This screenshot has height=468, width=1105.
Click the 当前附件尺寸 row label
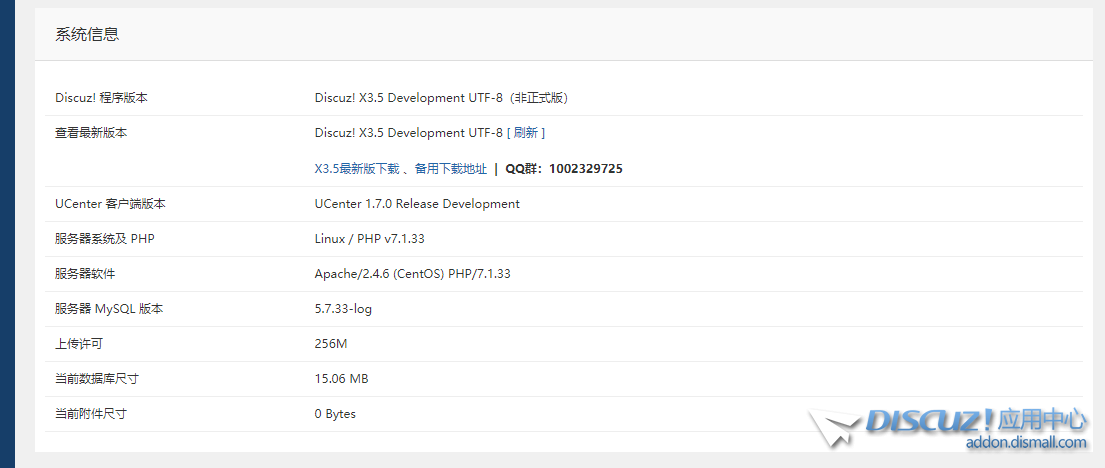click(x=91, y=414)
